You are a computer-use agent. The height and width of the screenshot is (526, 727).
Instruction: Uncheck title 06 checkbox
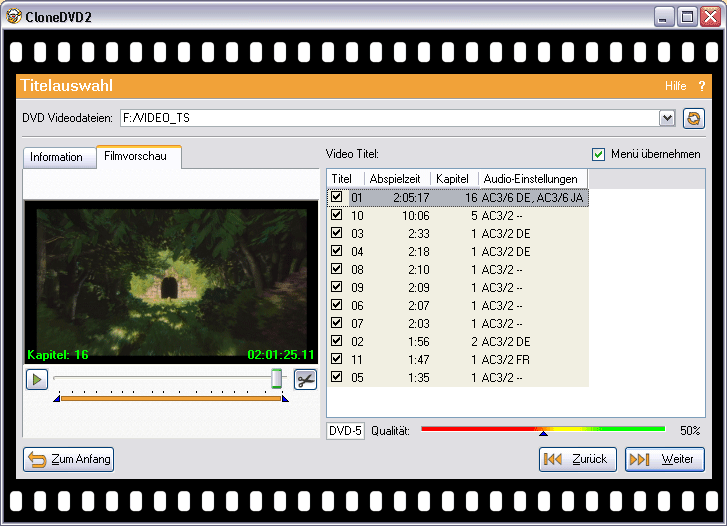click(x=337, y=305)
